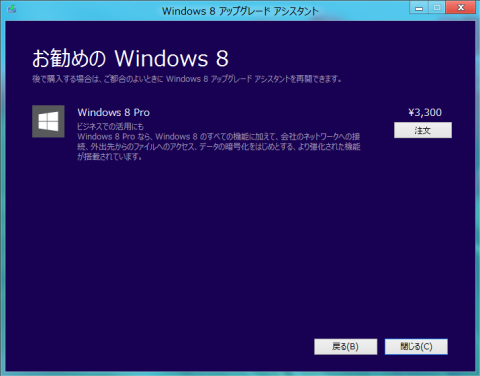Image resolution: width=480 pixels, height=376 pixels.
Task: Click the ¥3,300 price text
Action: click(x=425, y=112)
